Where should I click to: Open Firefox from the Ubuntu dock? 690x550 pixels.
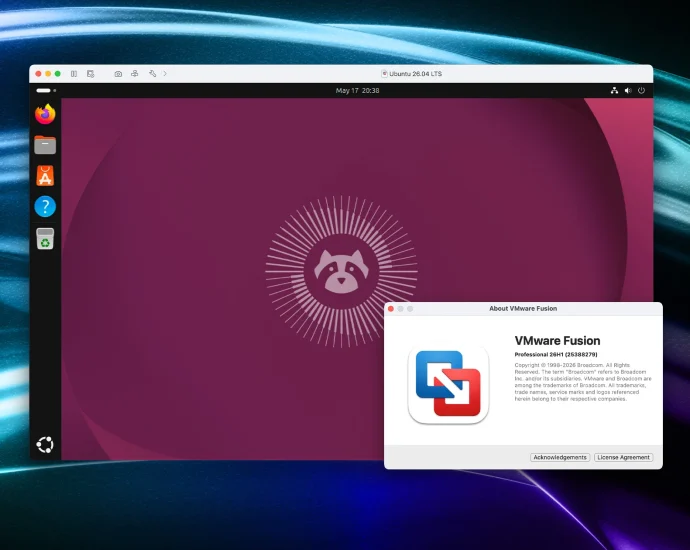tap(45, 114)
